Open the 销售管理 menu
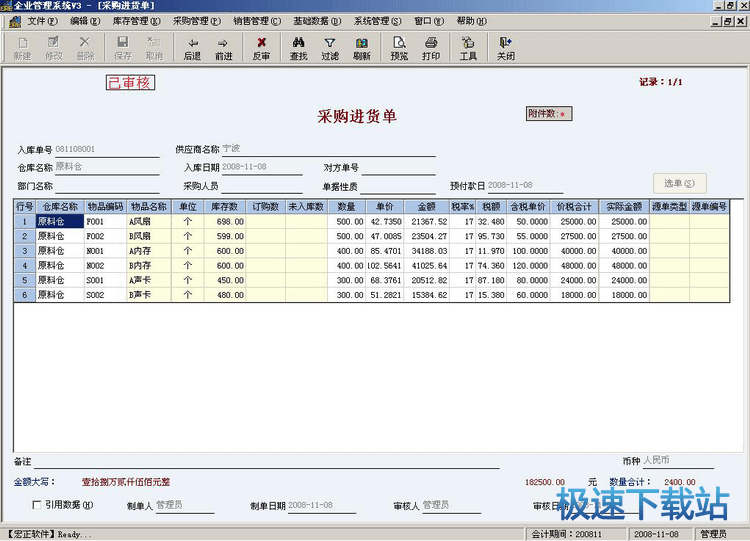750x541 pixels. coord(257,21)
